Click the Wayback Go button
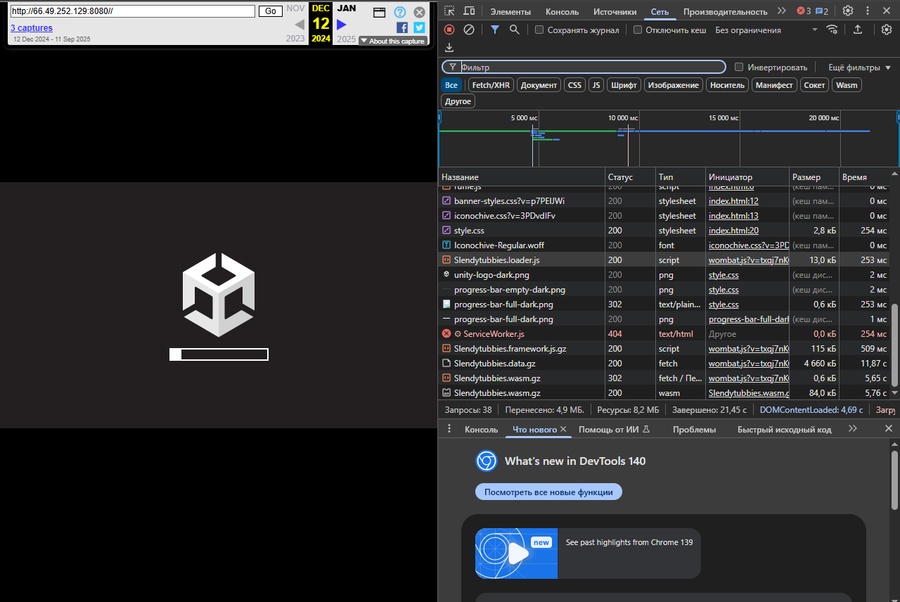Screen dimensions: 900x602 270,11
